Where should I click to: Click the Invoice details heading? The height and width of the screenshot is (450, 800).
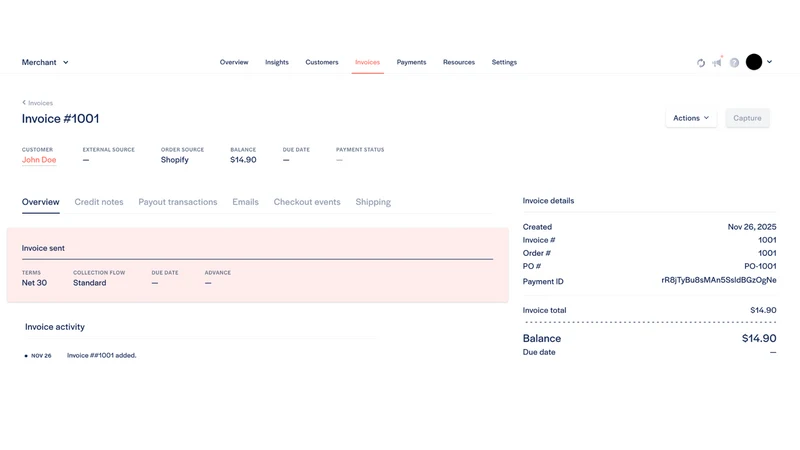click(548, 201)
